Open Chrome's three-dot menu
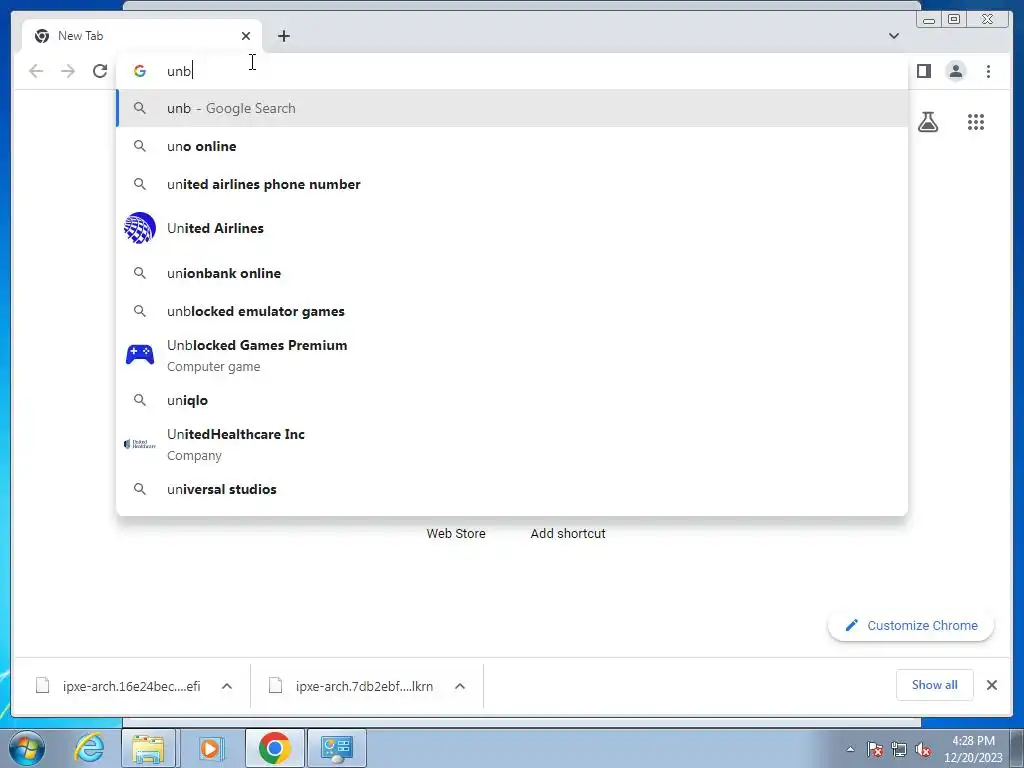This screenshot has height=768, width=1024. [x=988, y=71]
